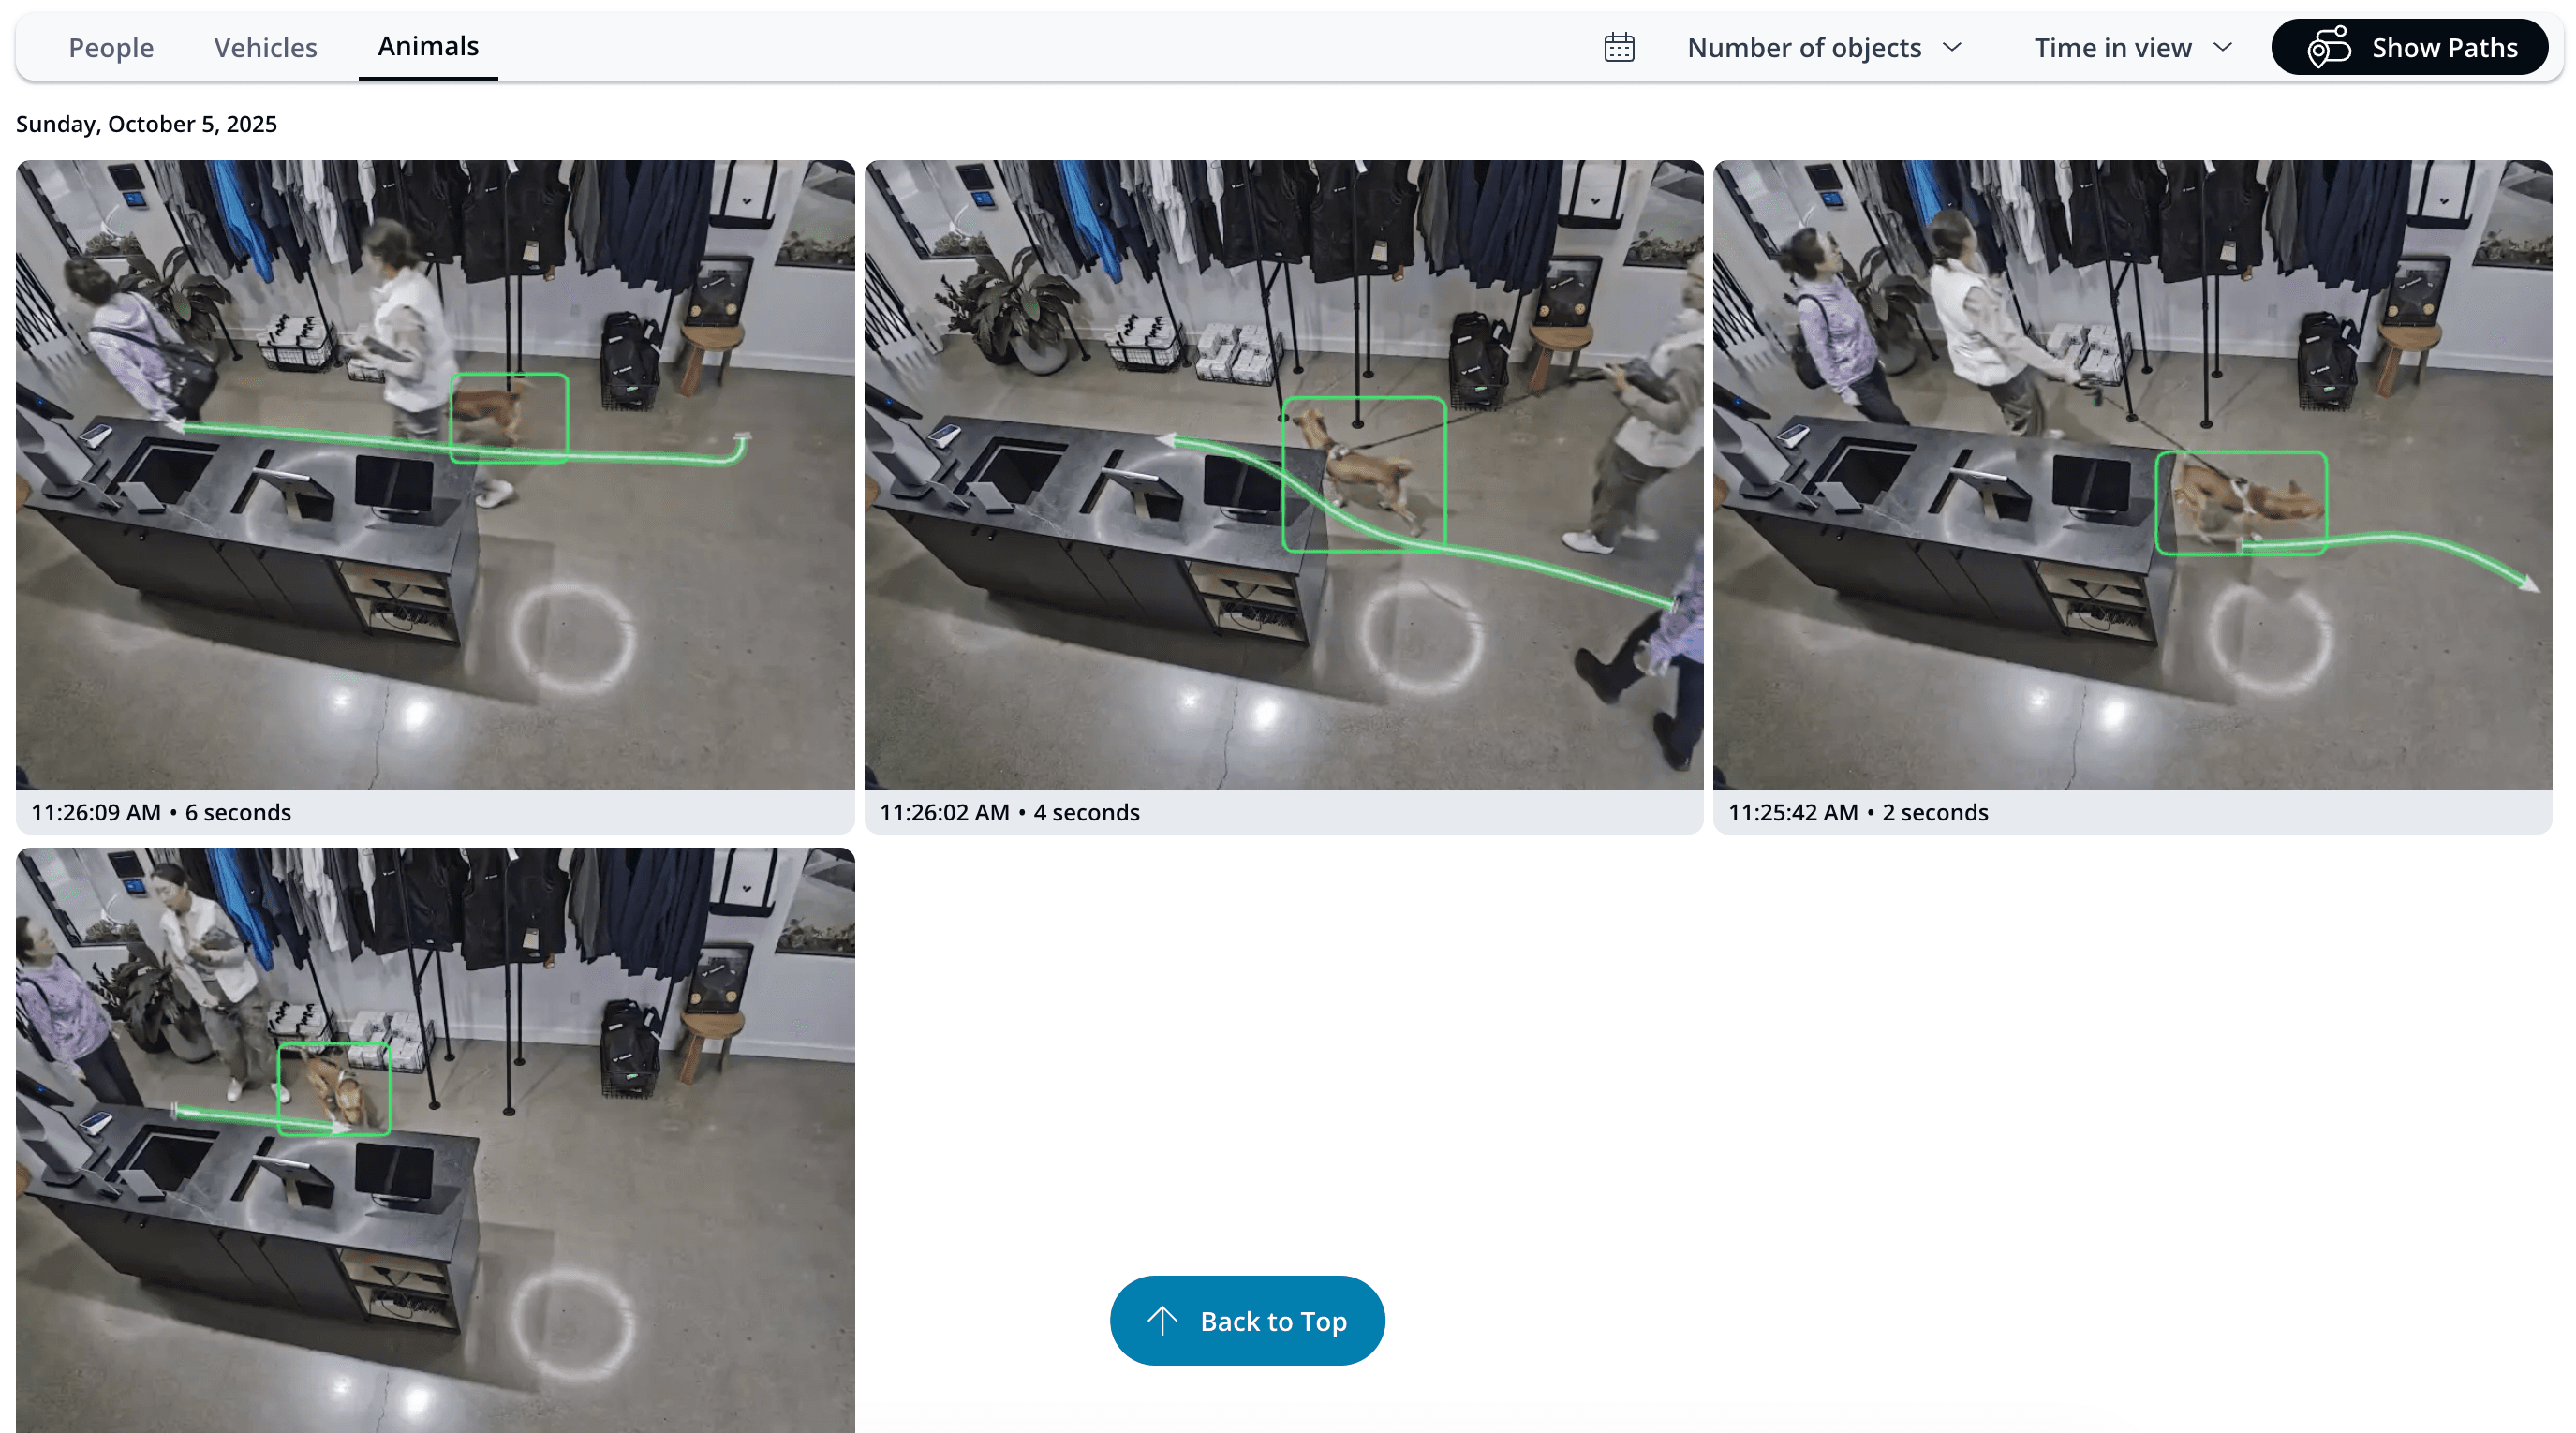
Task: Click the paths icon inside Show Paths button
Action: coord(2330,46)
